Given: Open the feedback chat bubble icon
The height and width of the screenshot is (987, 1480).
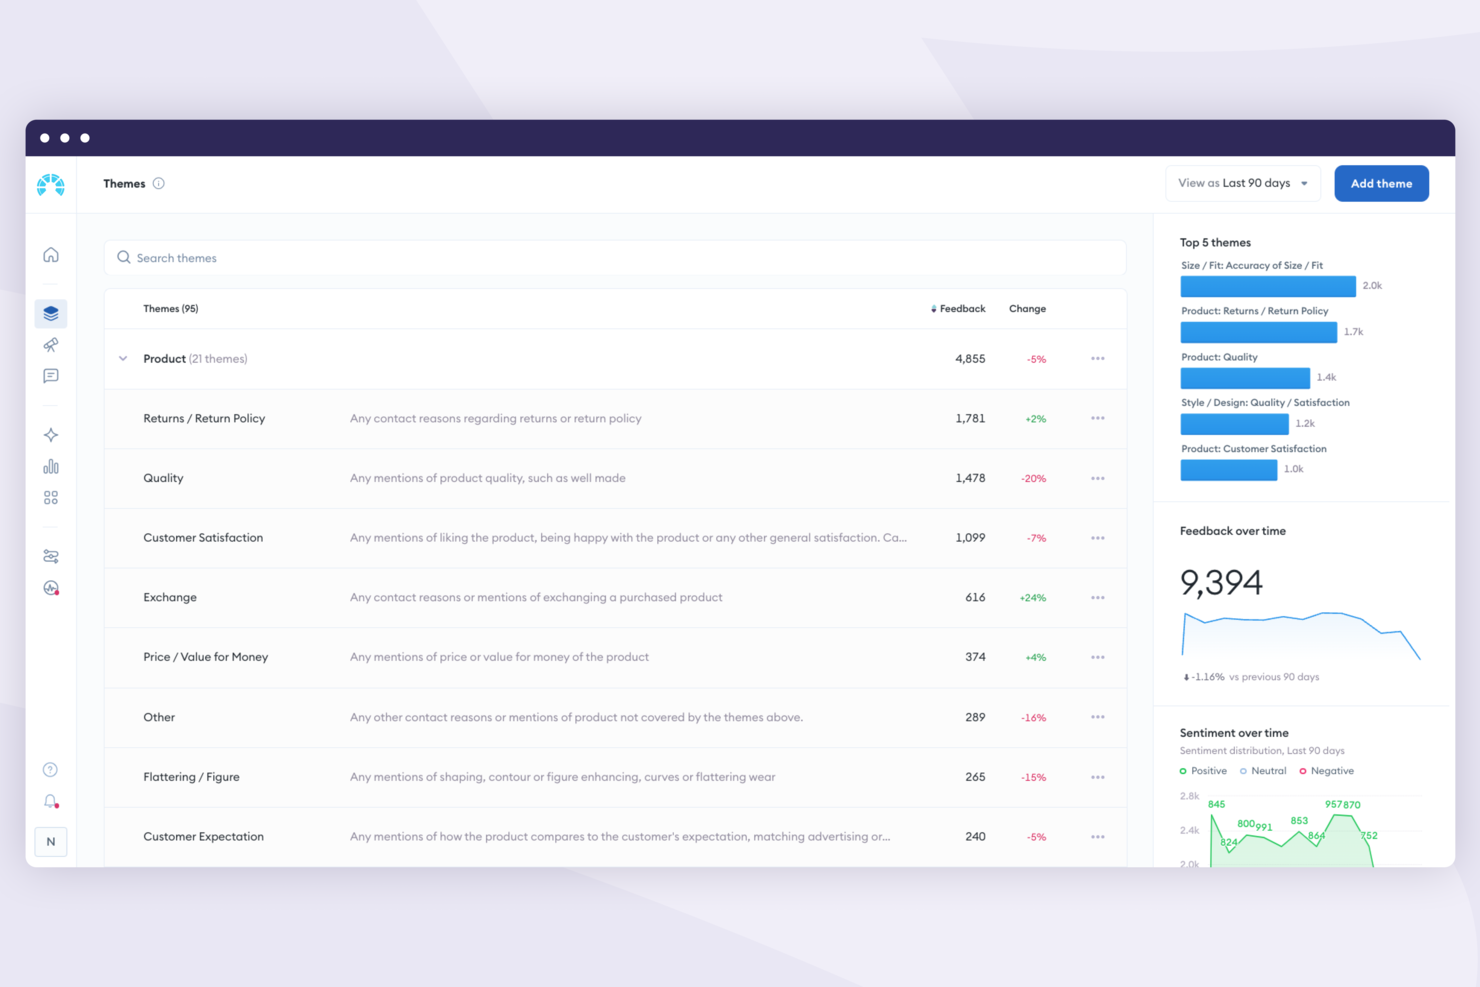Looking at the screenshot, I should (50, 376).
